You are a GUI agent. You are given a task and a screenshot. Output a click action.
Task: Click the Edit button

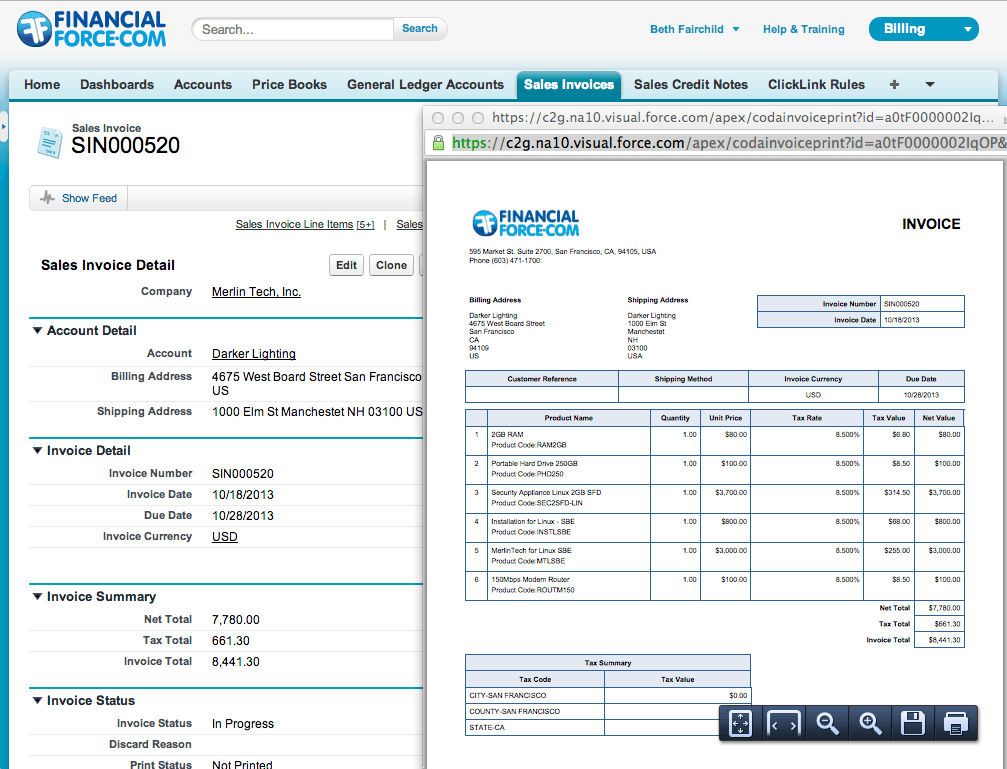click(x=346, y=265)
